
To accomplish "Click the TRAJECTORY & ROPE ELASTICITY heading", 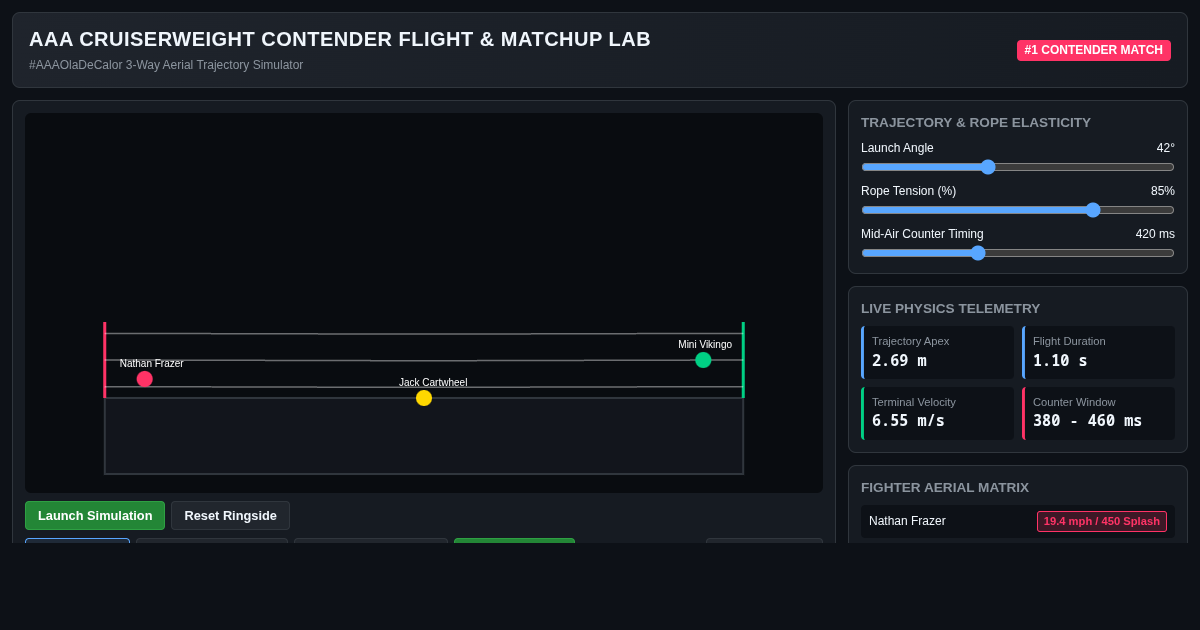I will pos(976,122).
